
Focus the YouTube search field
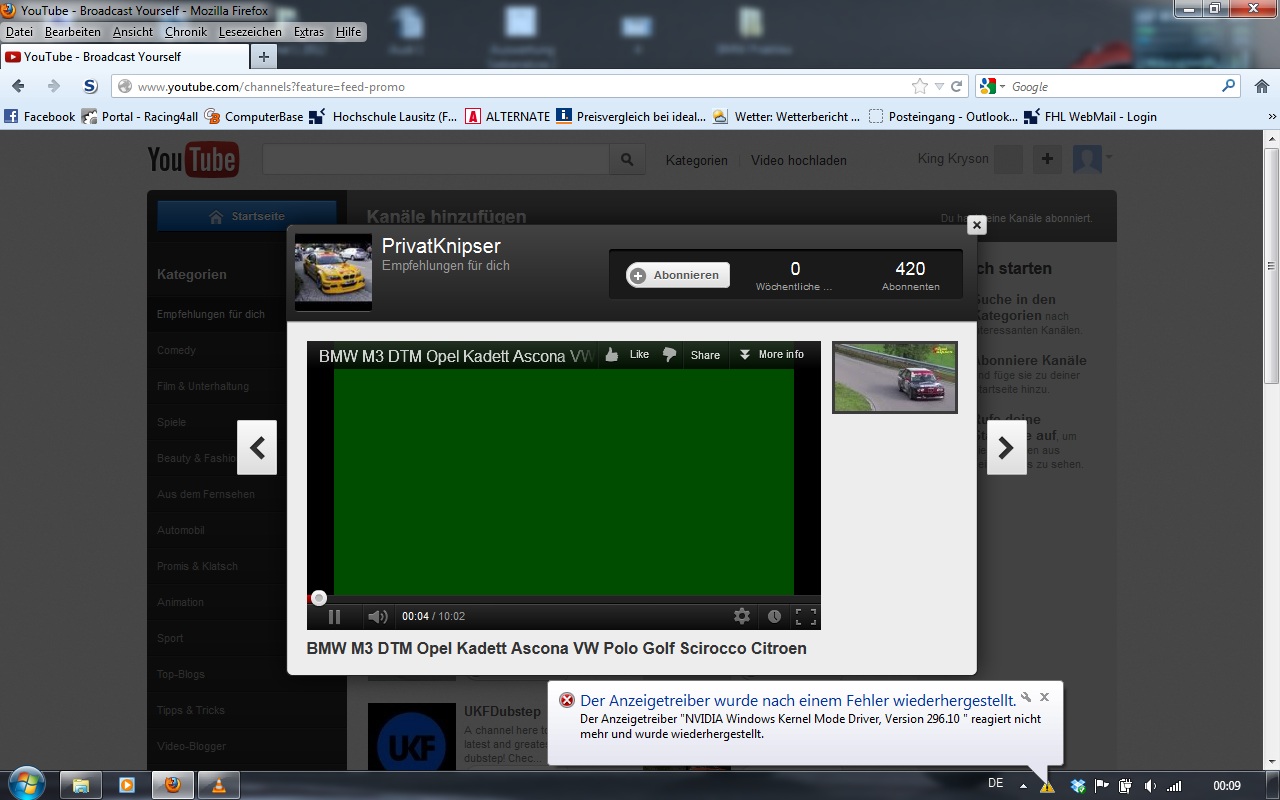click(x=436, y=159)
